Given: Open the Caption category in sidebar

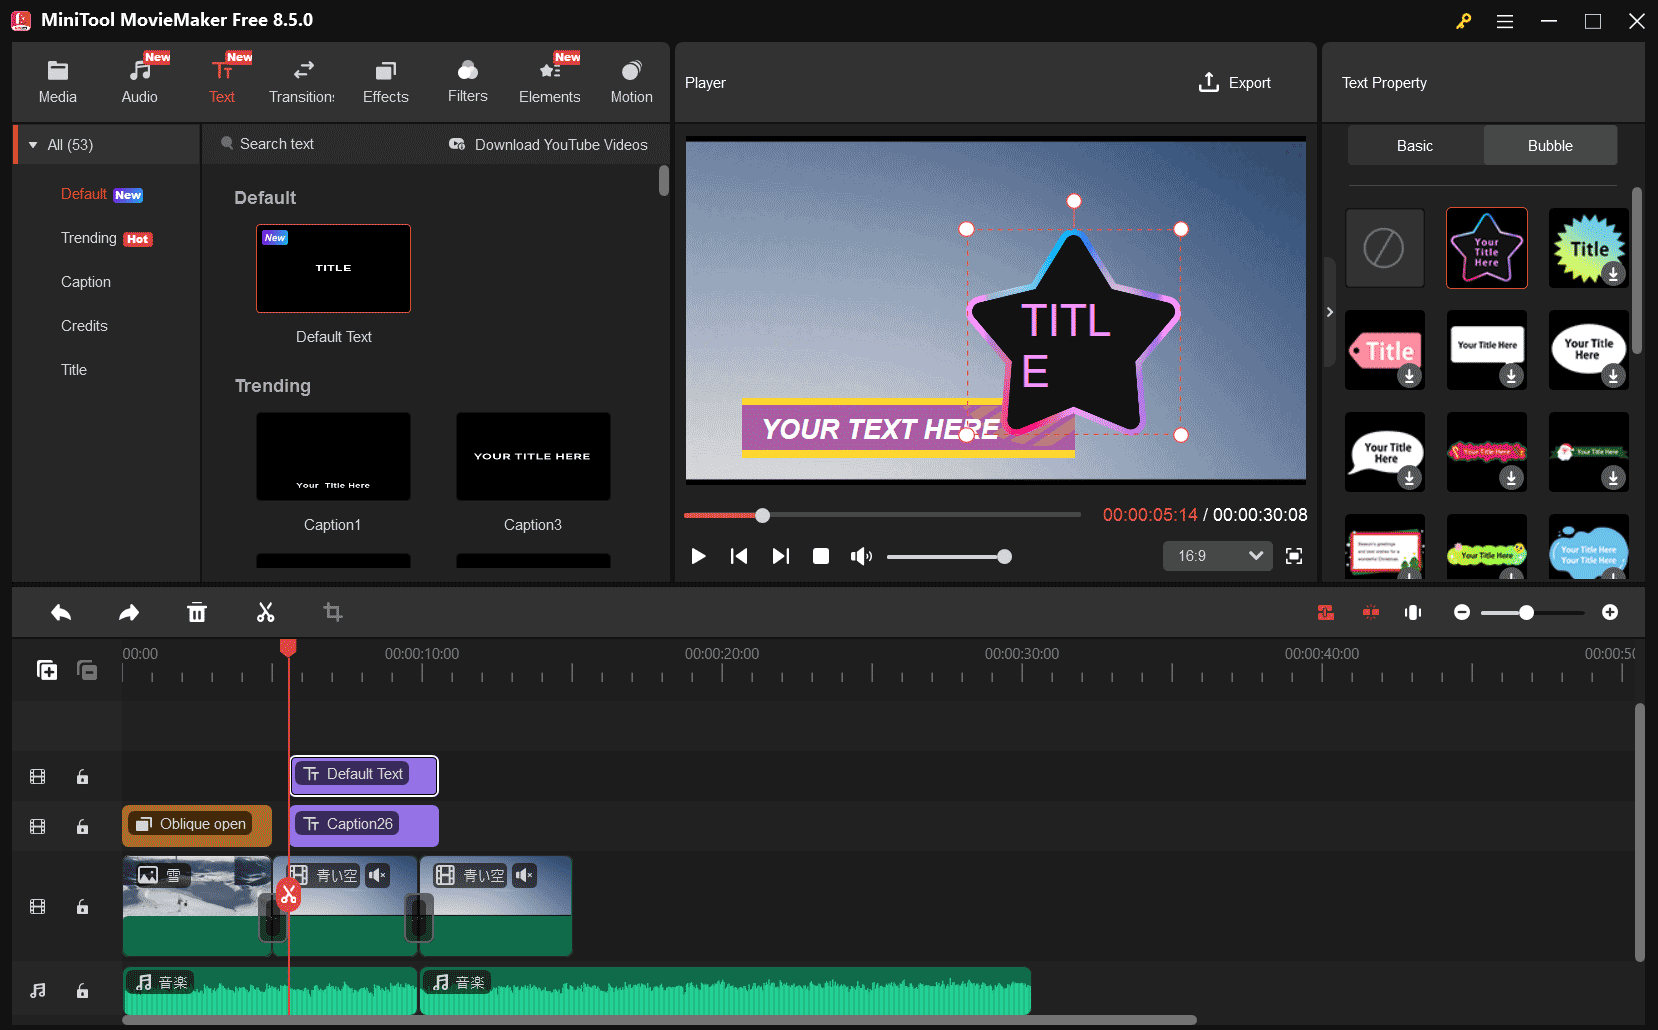Looking at the screenshot, I should 86,281.
